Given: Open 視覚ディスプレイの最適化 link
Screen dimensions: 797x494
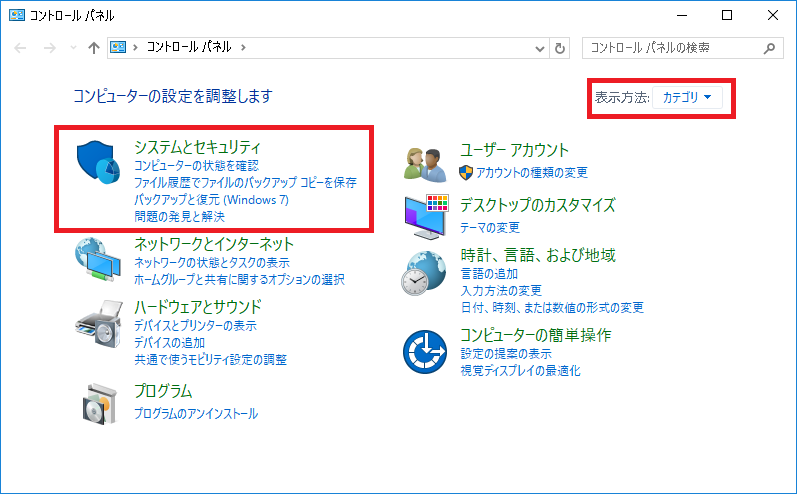Looking at the screenshot, I should pyautogui.click(x=520, y=370).
